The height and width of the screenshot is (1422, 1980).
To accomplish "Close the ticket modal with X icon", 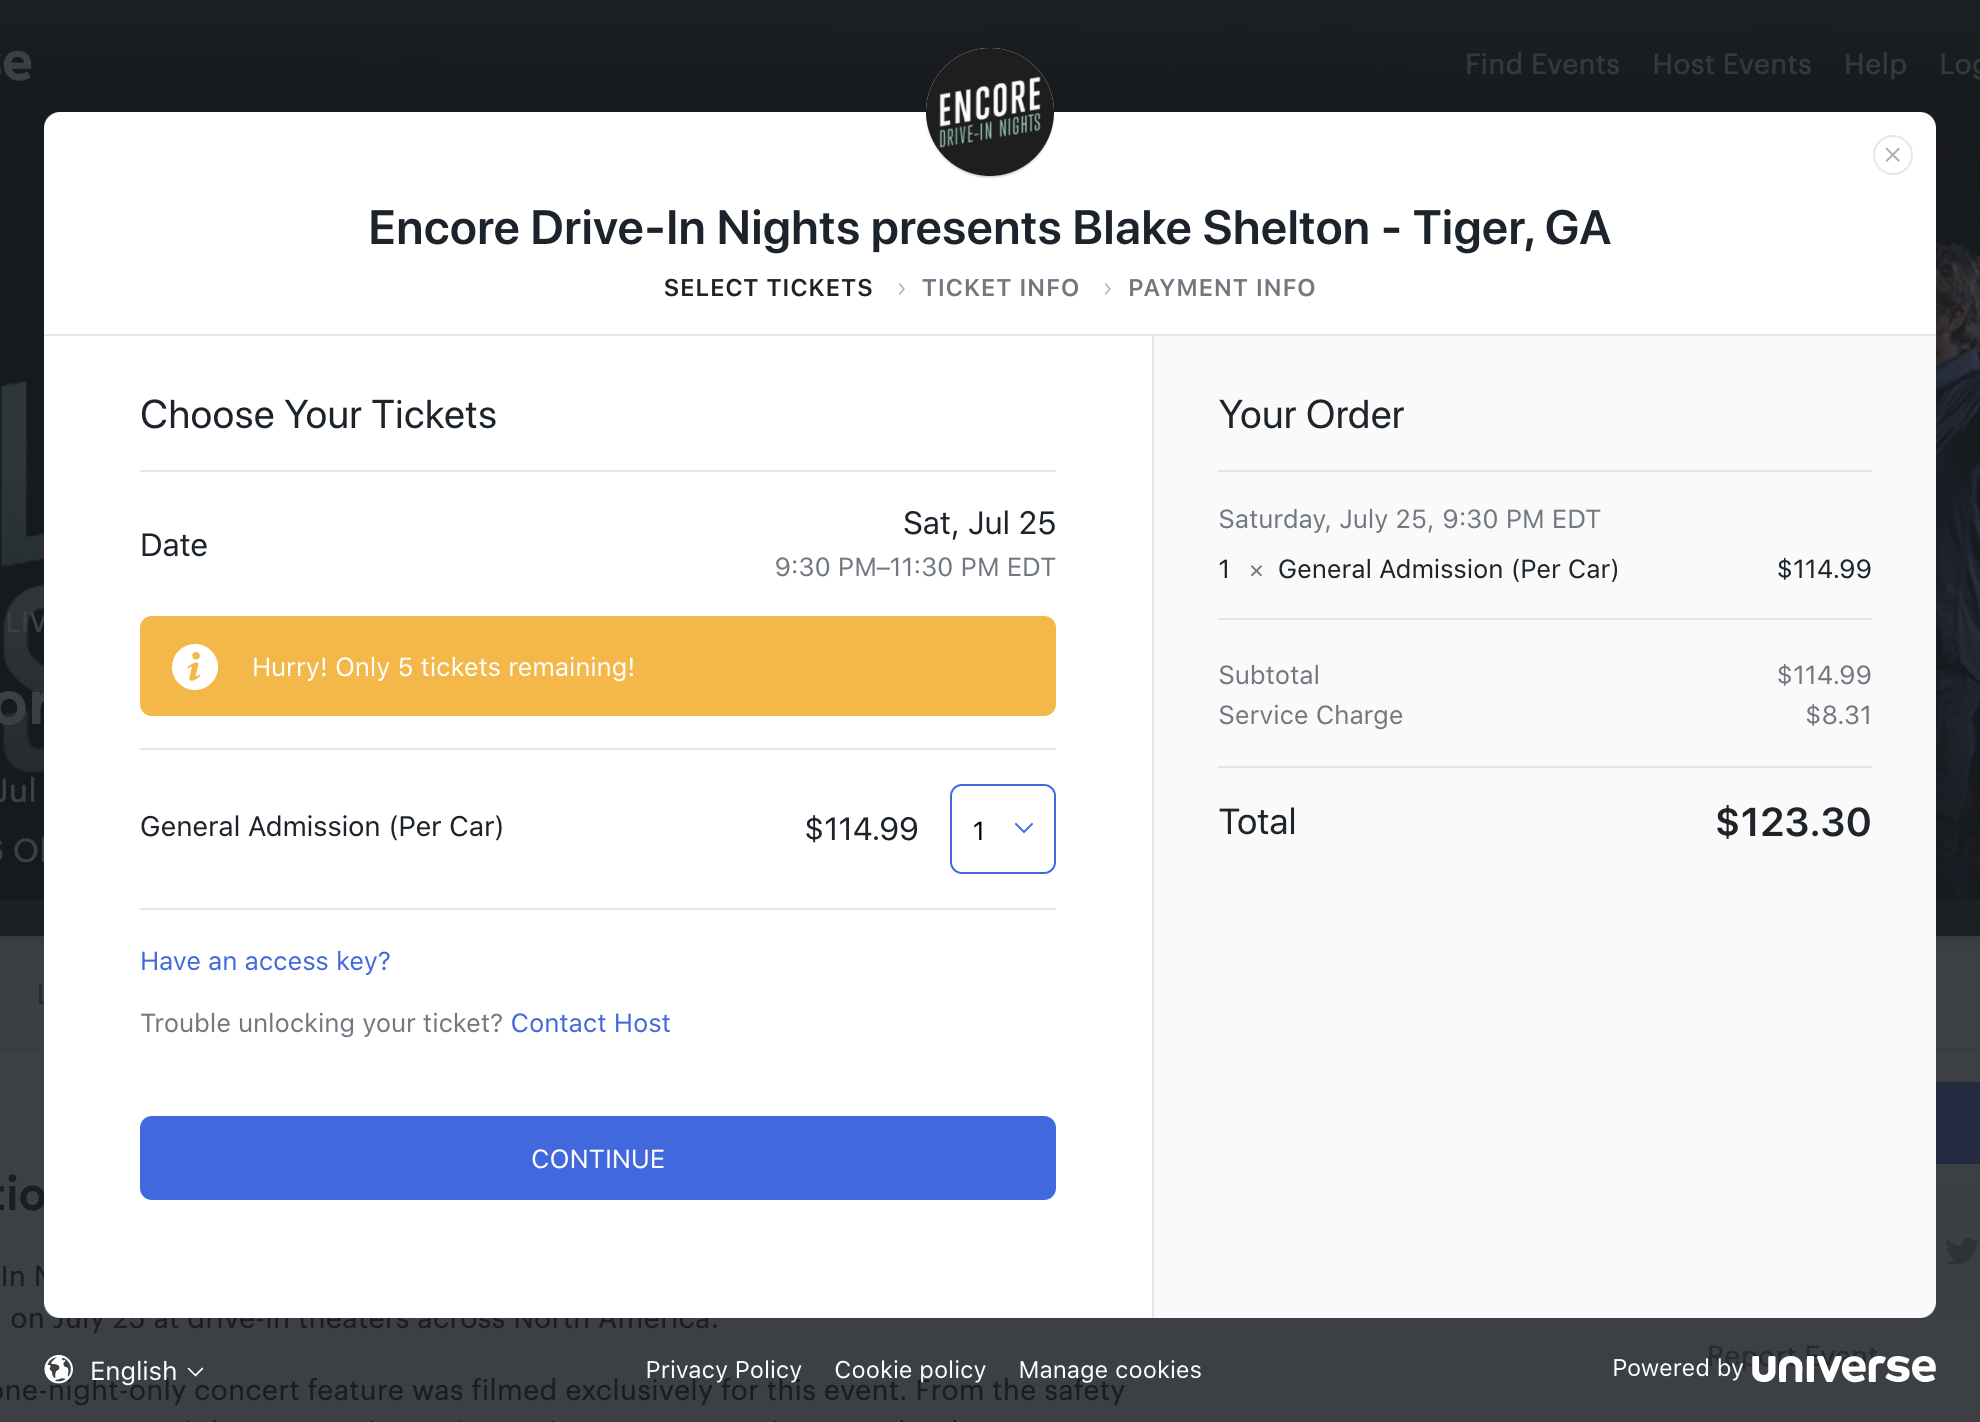I will point(1892,155).
